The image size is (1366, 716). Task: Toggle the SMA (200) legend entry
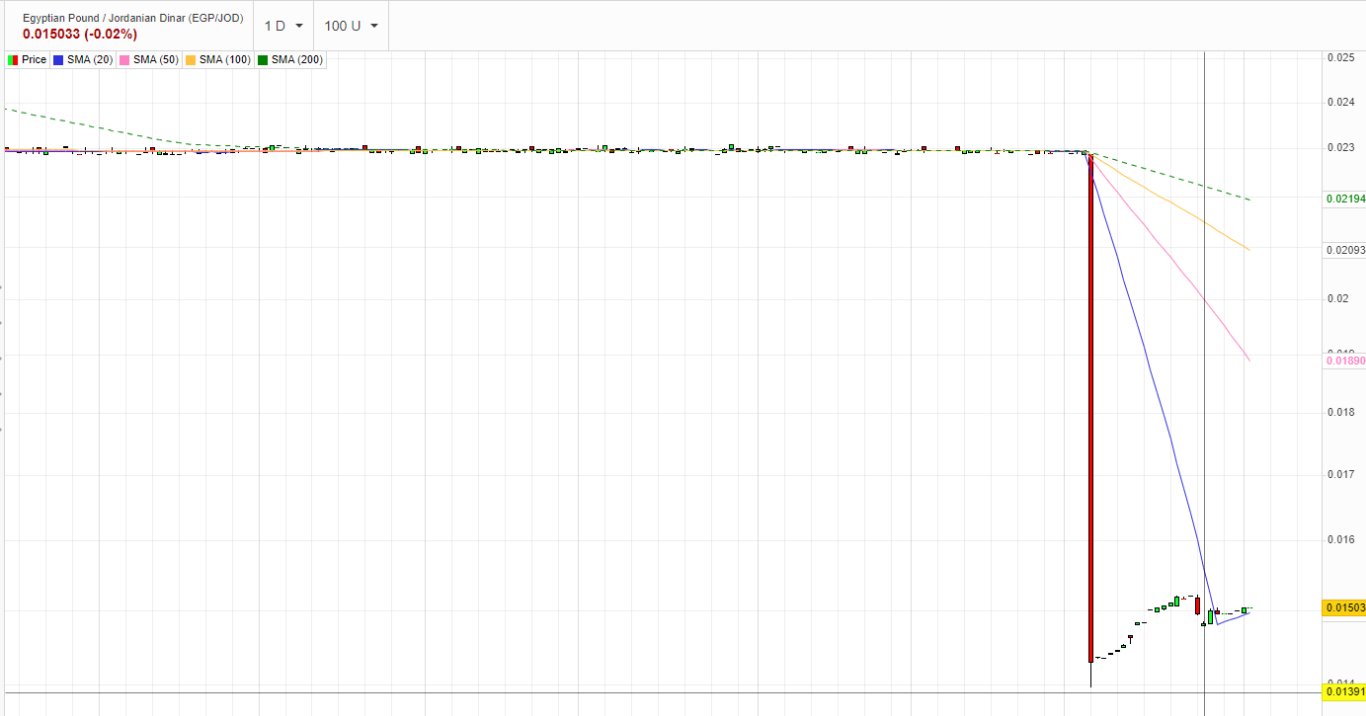[290, 60]
